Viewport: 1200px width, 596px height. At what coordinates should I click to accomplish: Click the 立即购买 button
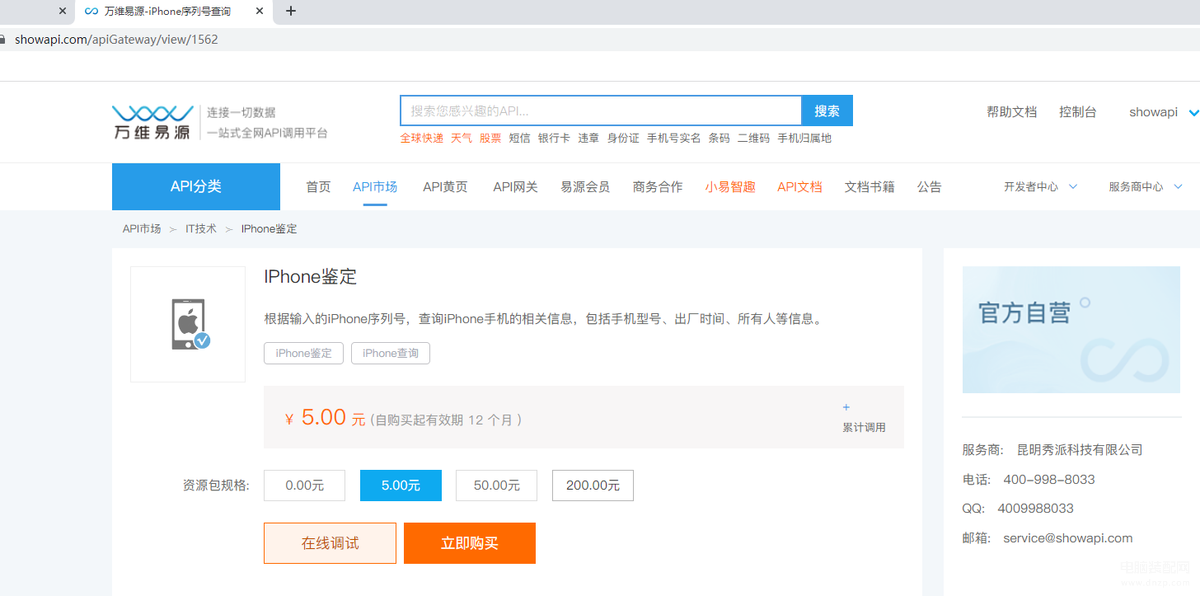(x=470, y=543)
